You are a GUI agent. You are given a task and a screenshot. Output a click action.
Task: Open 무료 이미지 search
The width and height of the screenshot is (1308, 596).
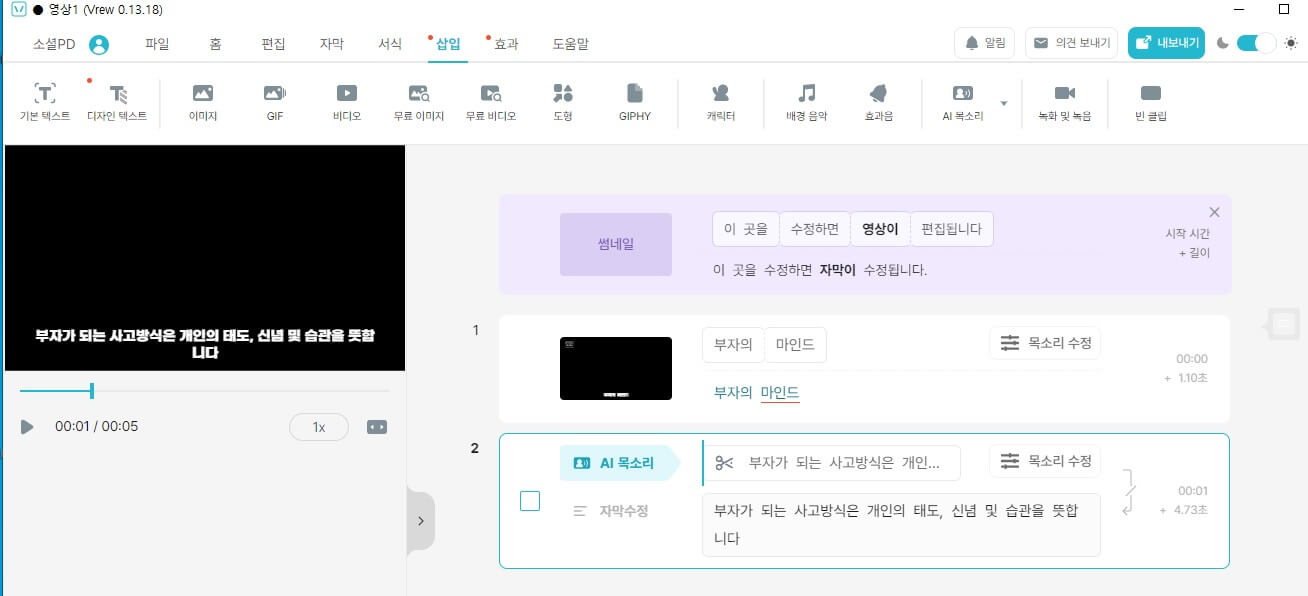[x=419, y=102]
